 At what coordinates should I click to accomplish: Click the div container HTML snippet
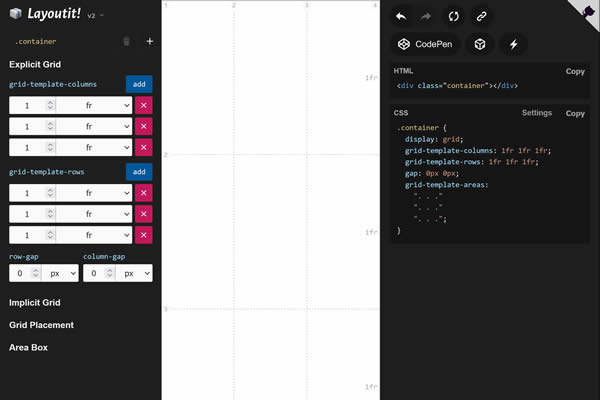tap(457, 86)
